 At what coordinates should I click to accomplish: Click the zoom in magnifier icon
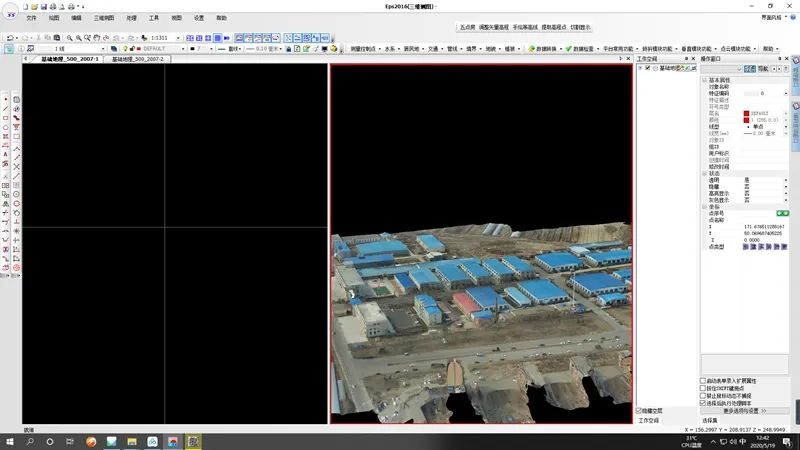pyautogui.click(x=69, y=37)
